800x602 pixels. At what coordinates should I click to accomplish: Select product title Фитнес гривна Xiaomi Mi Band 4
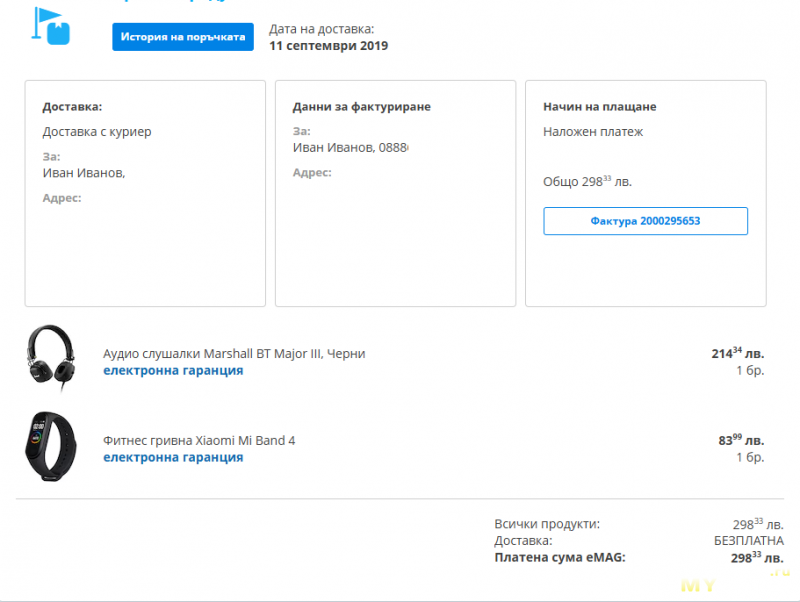click(199, 440)
